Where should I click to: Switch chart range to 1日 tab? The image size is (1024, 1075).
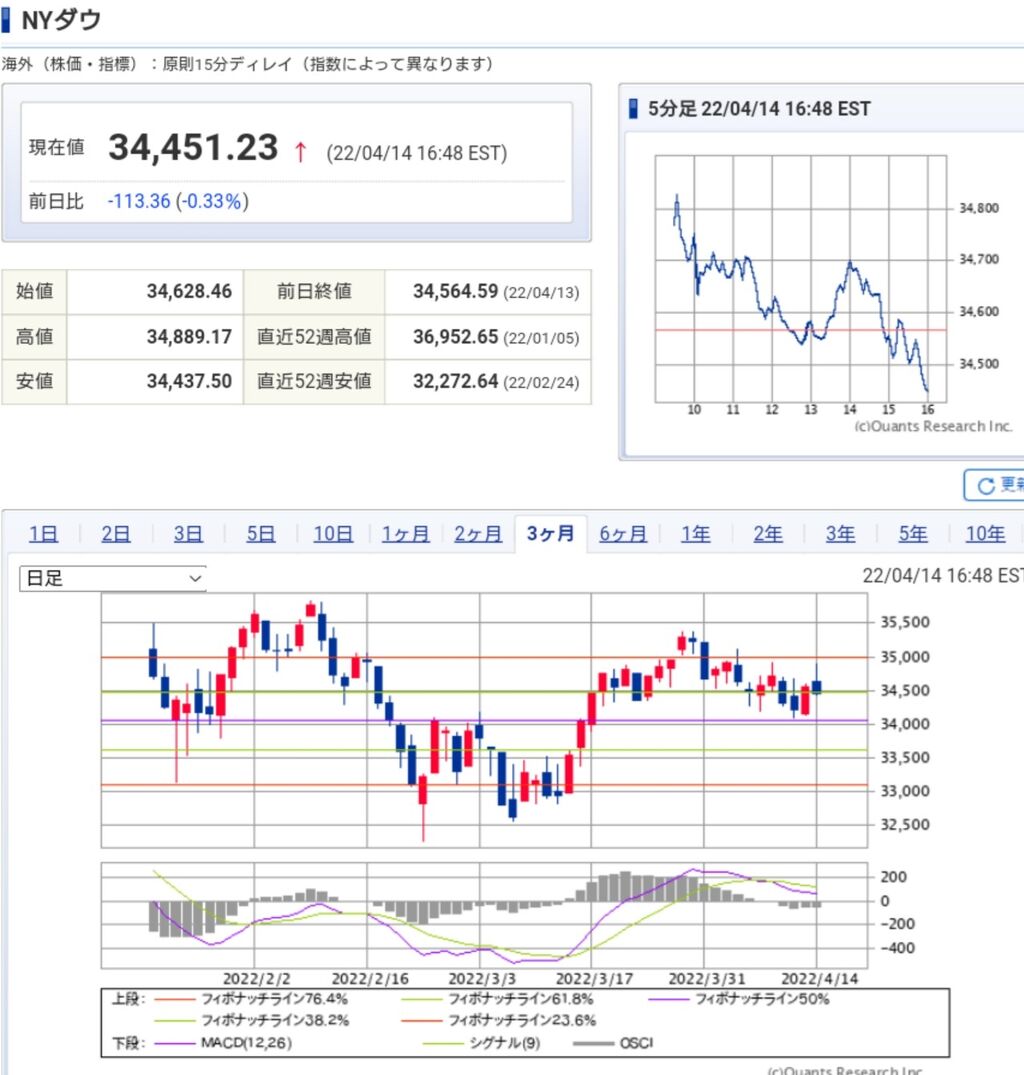(43, 533)
